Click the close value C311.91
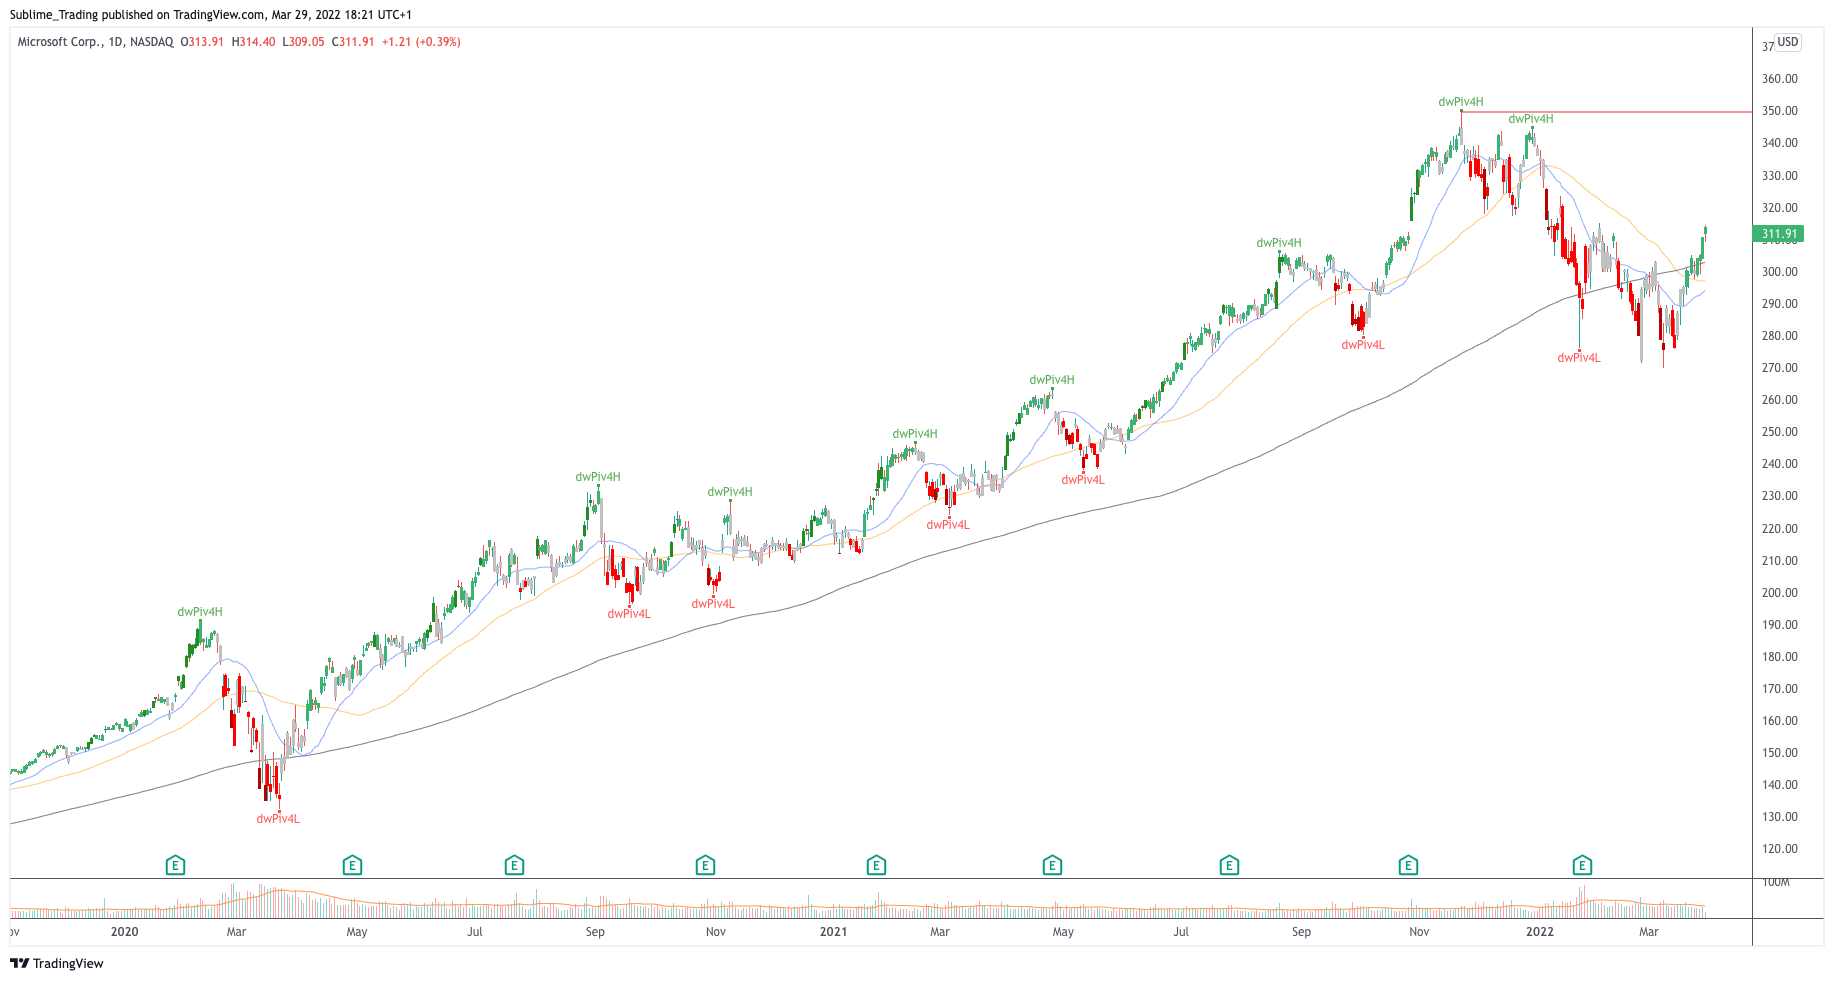The width and height of the screenshot is (1834, 981). [x=353, y=42]
